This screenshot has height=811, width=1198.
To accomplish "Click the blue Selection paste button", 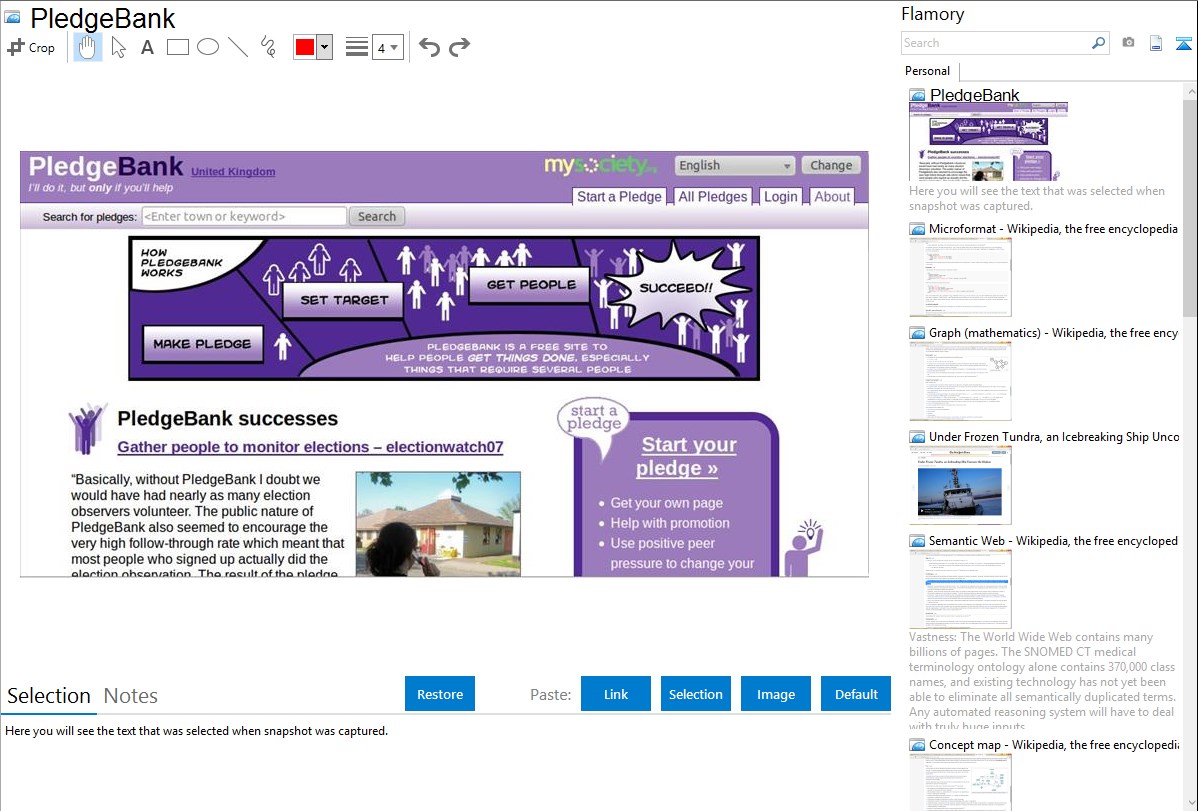I will point(695,694).
